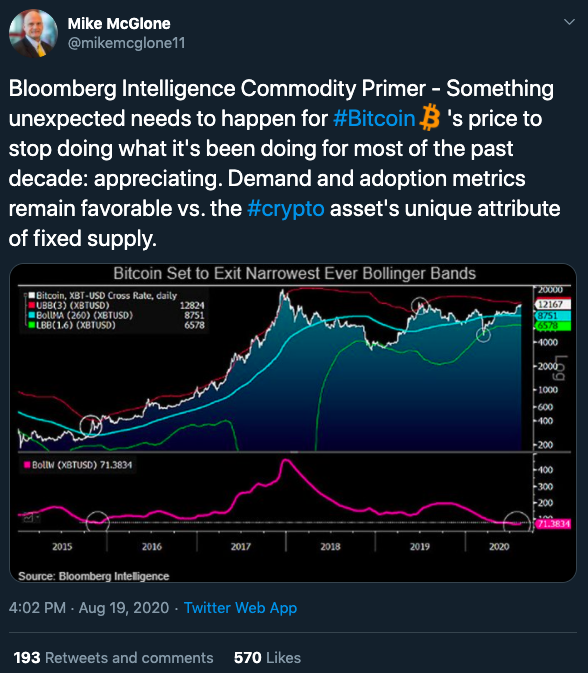Click the red UBB(3) legend swatch
The height and width of the screenshot is (673, 588).
[31, 306]
